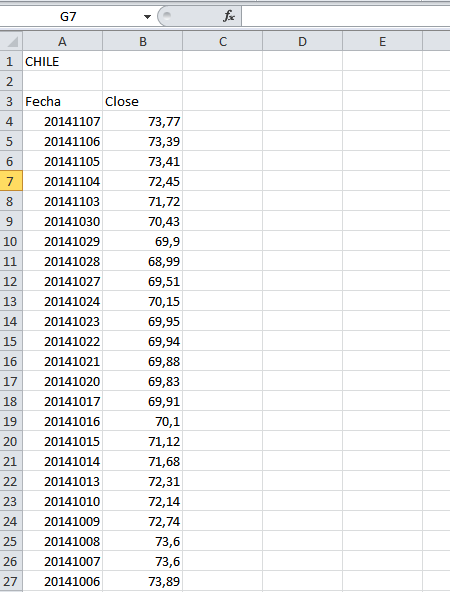
Task: Select cell with date 20141107
Action: point(63,122)
